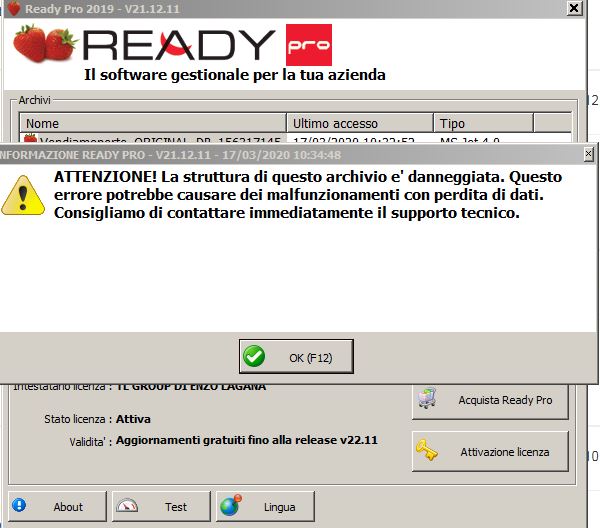Click the shopping cart icon
The height and width of the screenshot is (528, 600).
427,398
